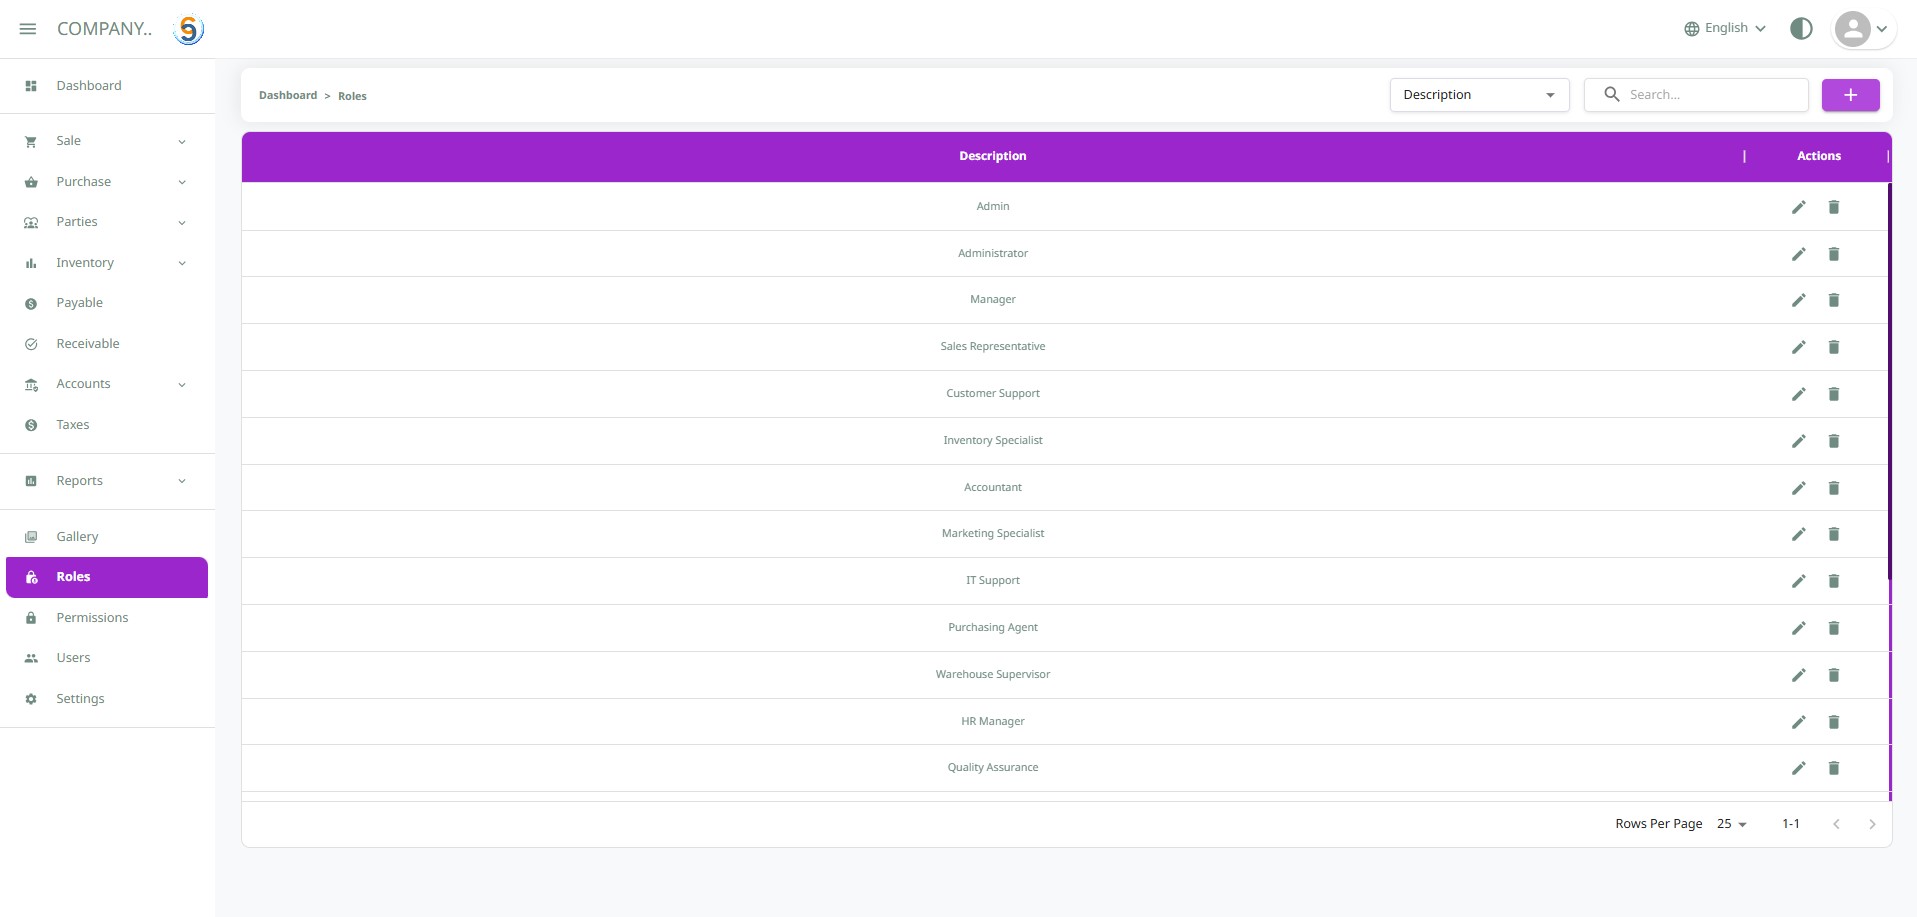Edit the Sales Representative role
The image size is (1917, 917).
[x=1798, y=347]
